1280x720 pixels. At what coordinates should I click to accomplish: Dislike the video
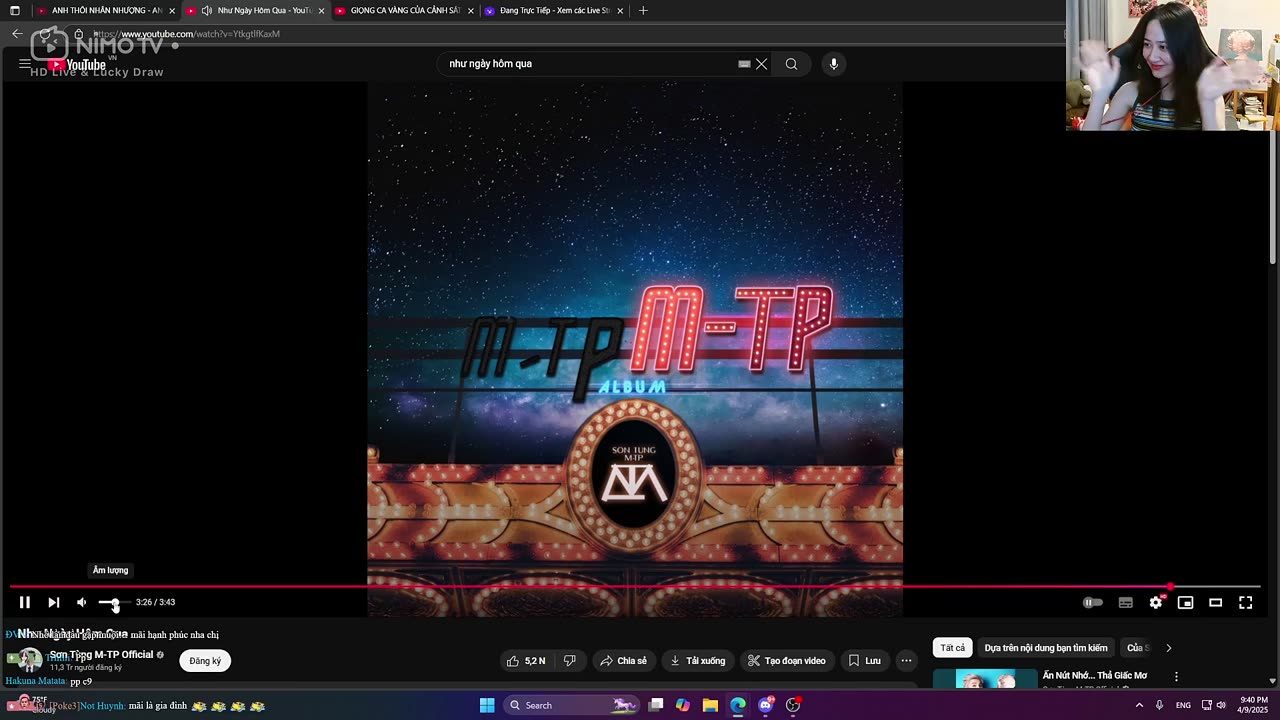[x=569, y=661]
